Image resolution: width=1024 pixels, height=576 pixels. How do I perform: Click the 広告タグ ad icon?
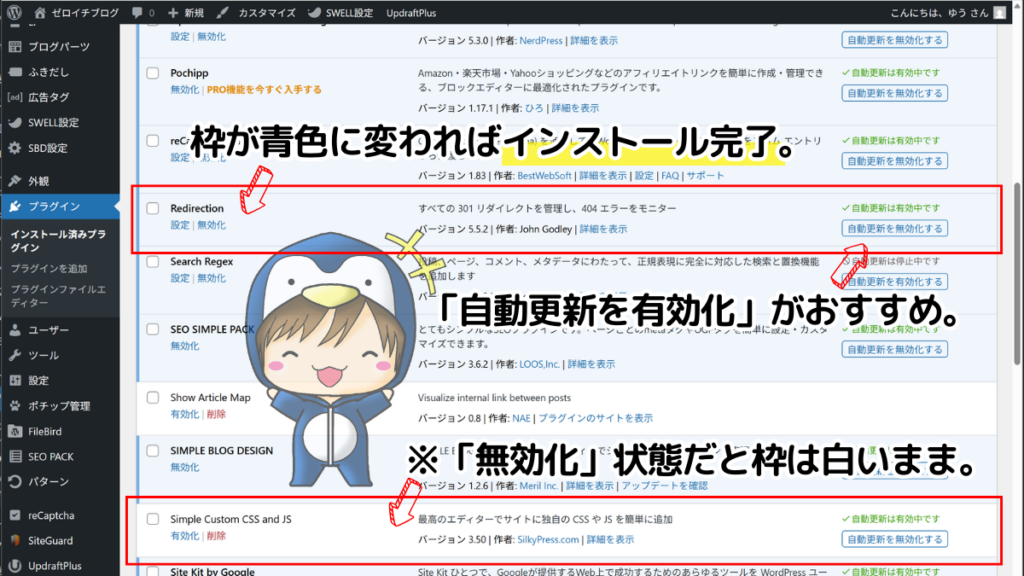(x=15, y=97)
